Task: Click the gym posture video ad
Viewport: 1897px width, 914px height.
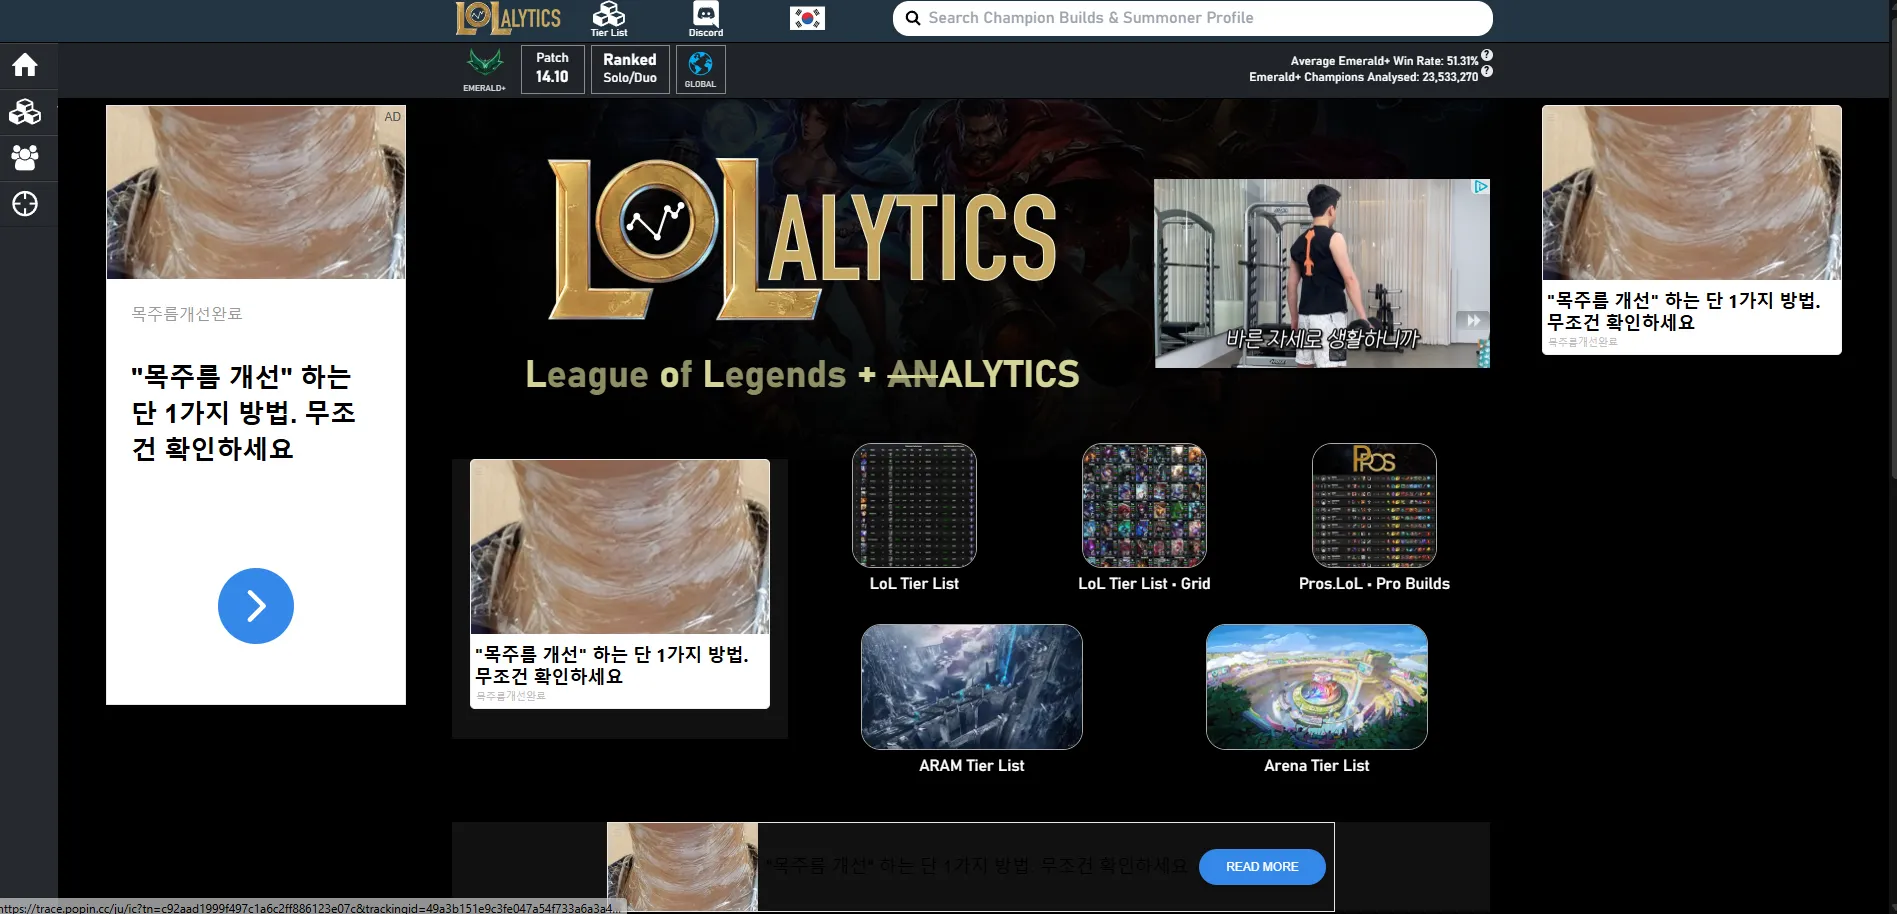Action: (x=1322, y=274)
